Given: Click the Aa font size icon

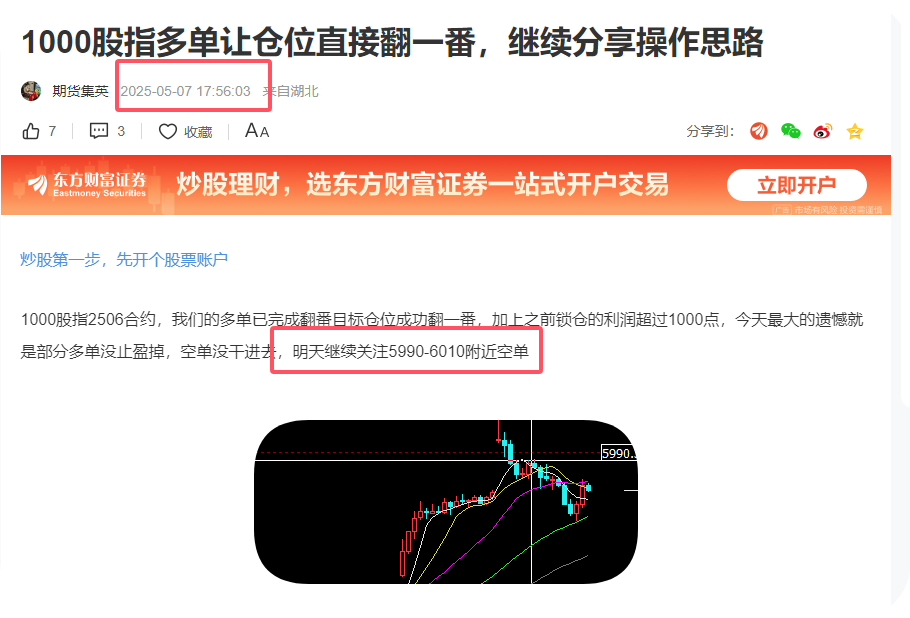Looking at the screenshot, I should point(257,131).
